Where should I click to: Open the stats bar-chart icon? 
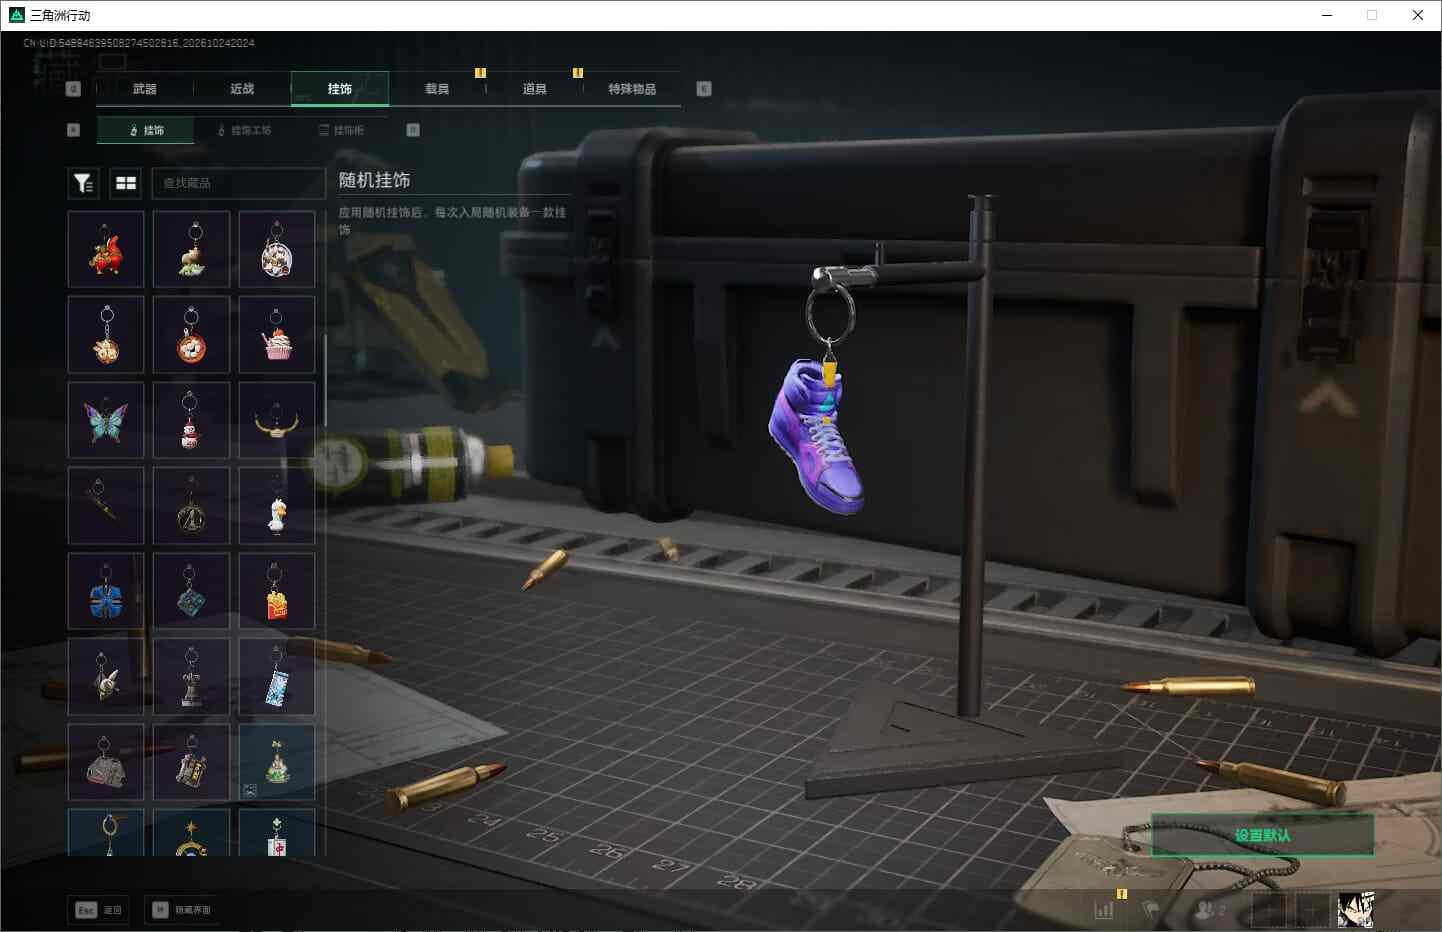pyautogui.click(x=1104, y=910)
